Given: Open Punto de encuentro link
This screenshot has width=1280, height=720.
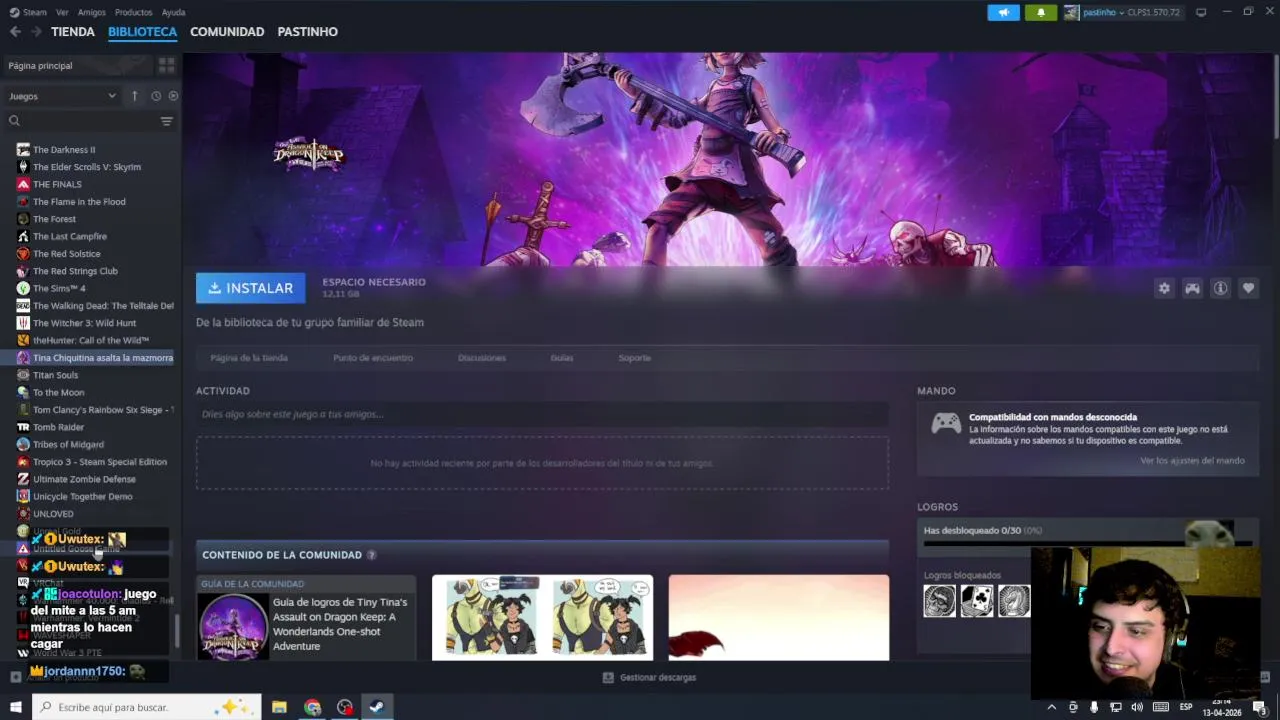Looking at the screenshot, I should (x=373, y=358).
